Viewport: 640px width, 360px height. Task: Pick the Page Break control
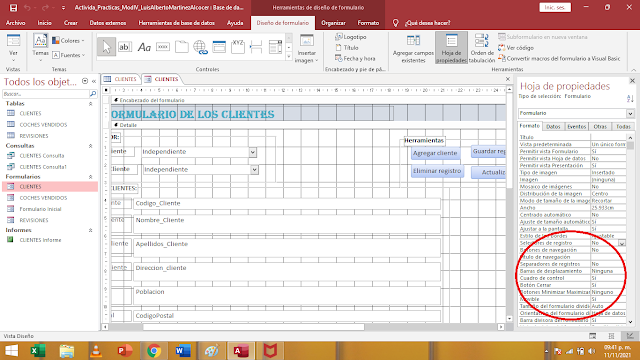[256, 47]
